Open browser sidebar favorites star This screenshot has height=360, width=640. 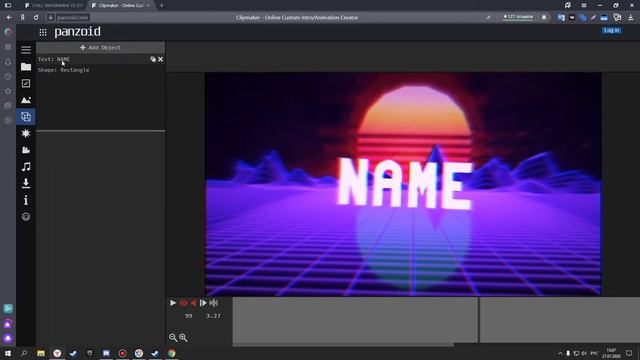8,91
